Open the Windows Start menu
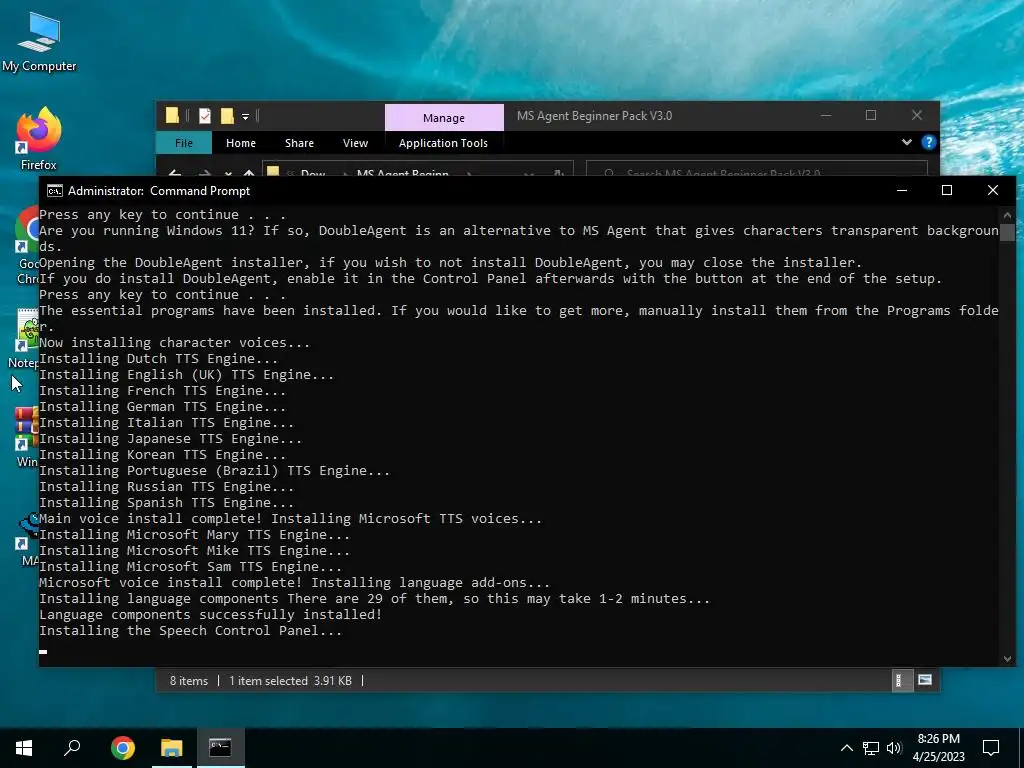 tap(24, 748)
